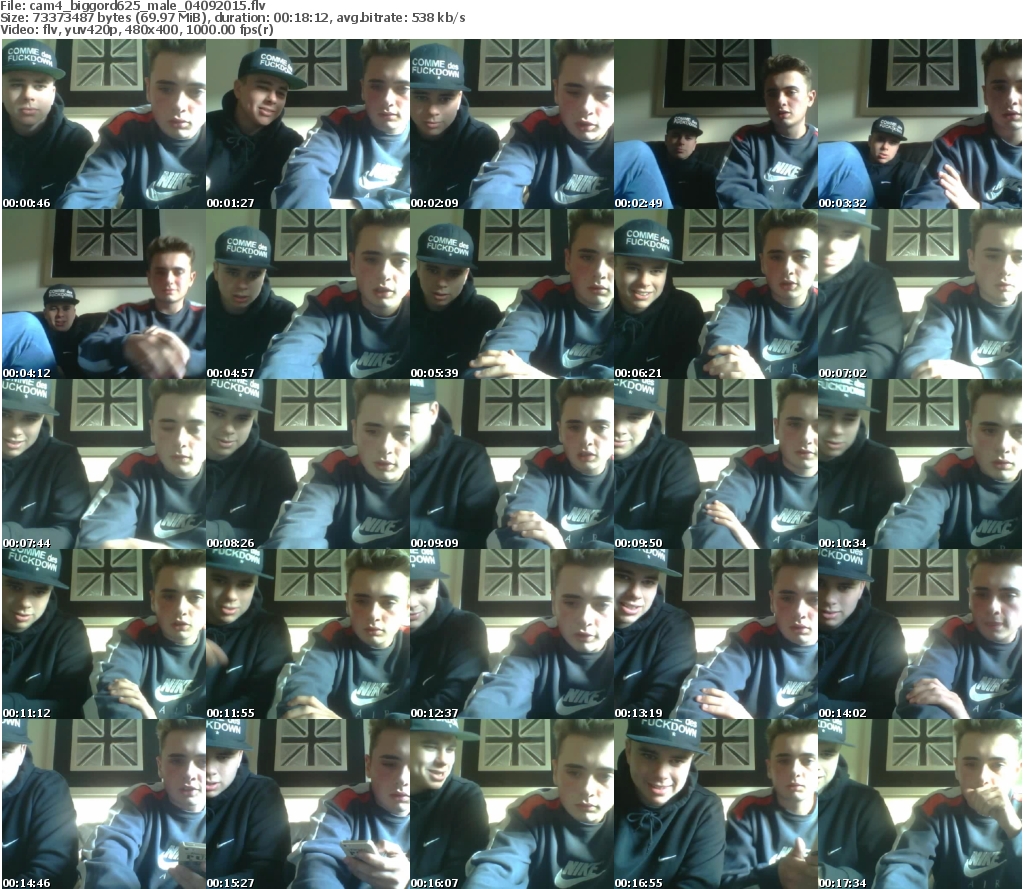Click the 00:09:09 thumbnail
1024x889 pixels.
(511, 464)
